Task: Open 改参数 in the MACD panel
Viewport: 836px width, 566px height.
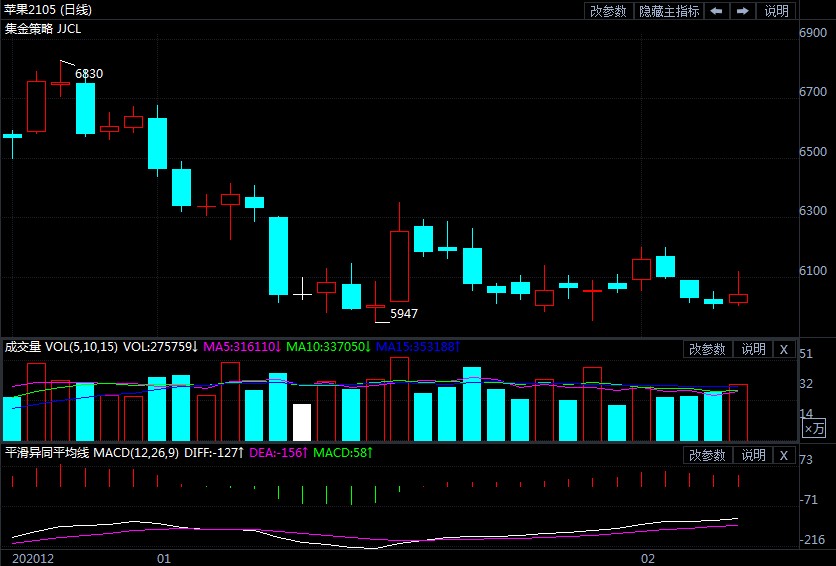Action: [x=708, y=455]
